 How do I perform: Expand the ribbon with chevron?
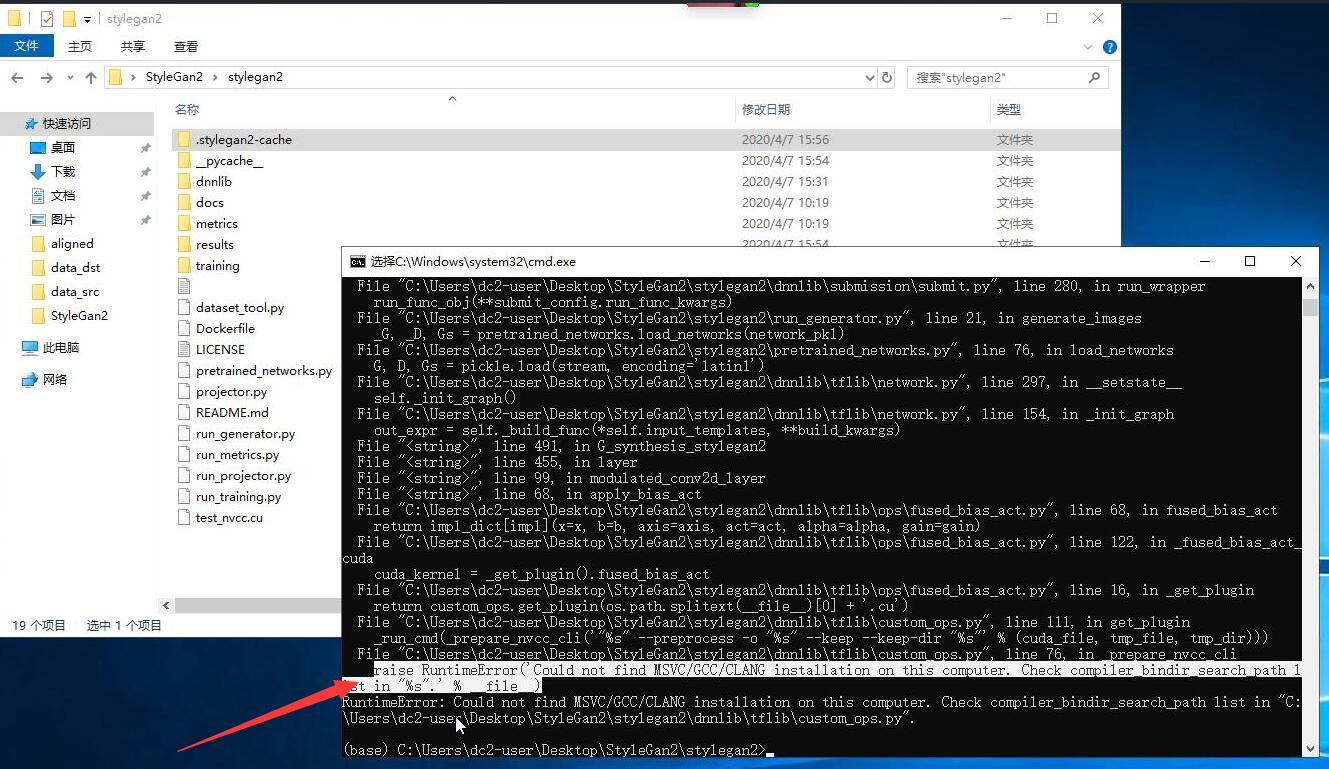point(1088,47)
